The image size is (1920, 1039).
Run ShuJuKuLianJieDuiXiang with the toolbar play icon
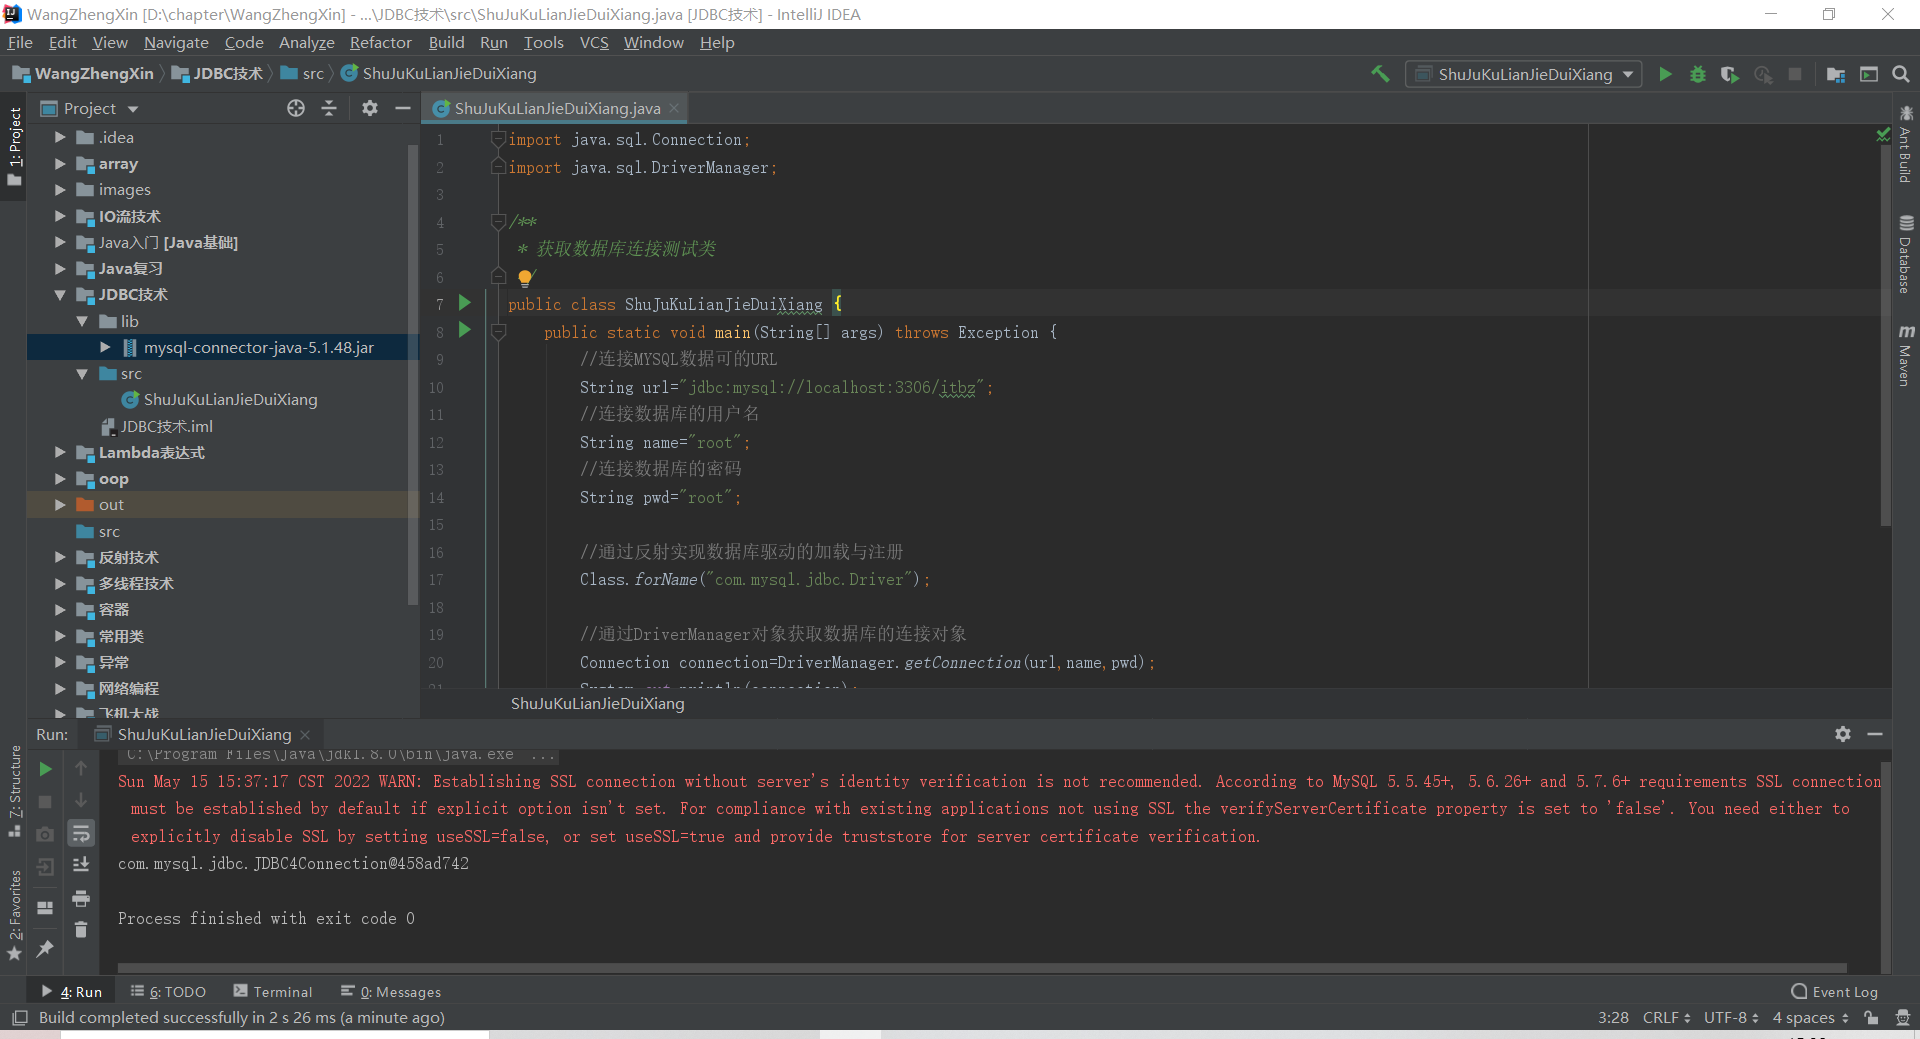pyautogui.click(x=1665, y=74)
